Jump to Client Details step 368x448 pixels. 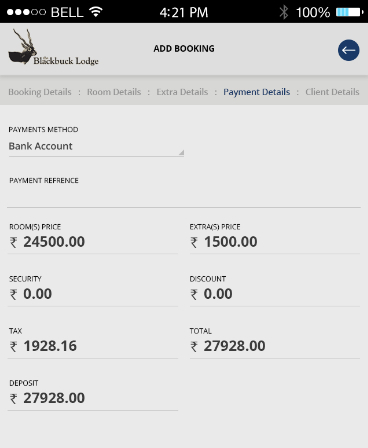point(332,92)
